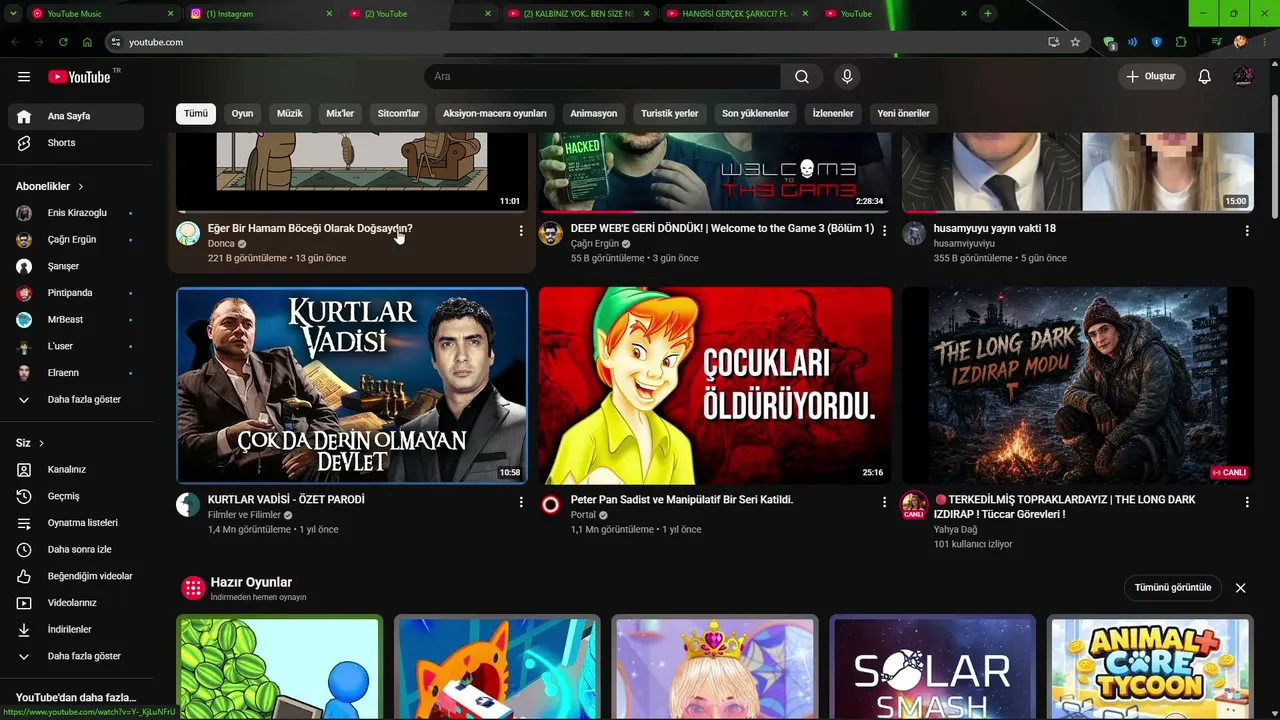The image size is (1280, 720).
Task: Open the Peter Pan Sadist video title
Action: (x=682, y=500)
